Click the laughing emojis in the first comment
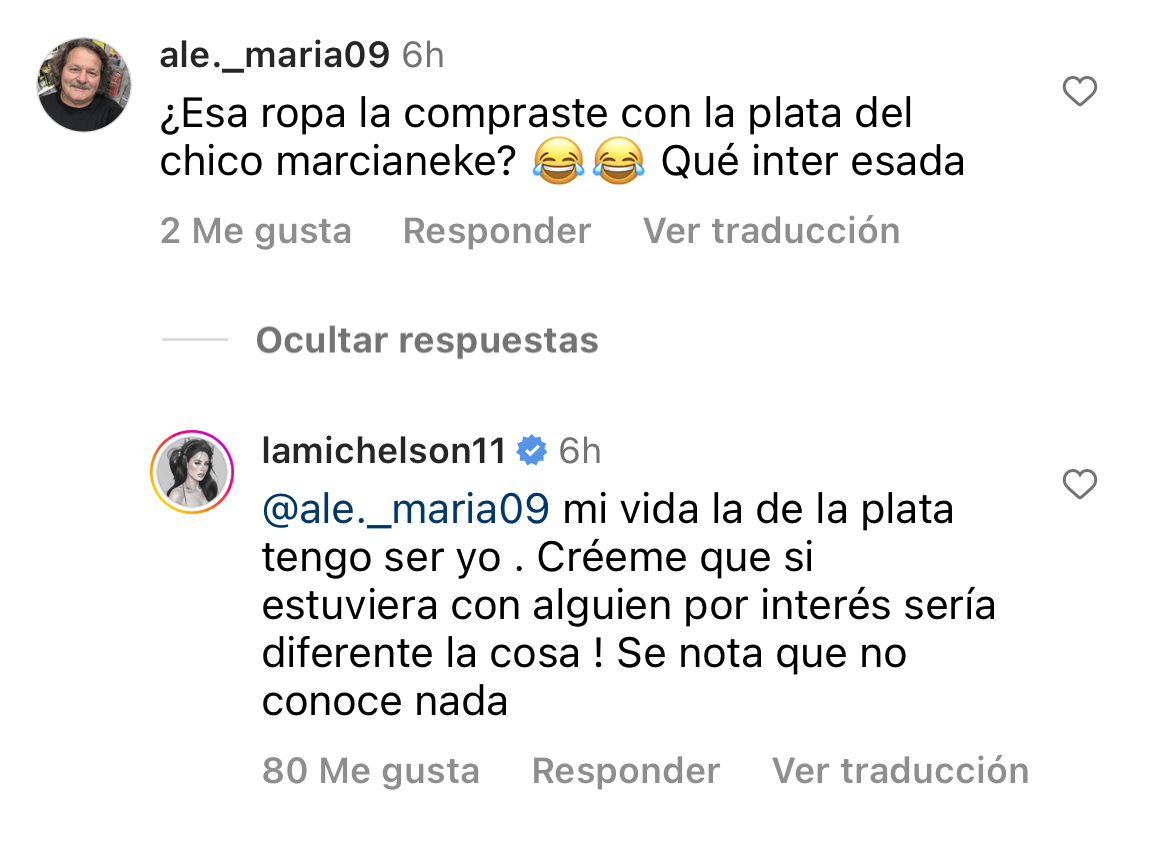 point(589,163)
